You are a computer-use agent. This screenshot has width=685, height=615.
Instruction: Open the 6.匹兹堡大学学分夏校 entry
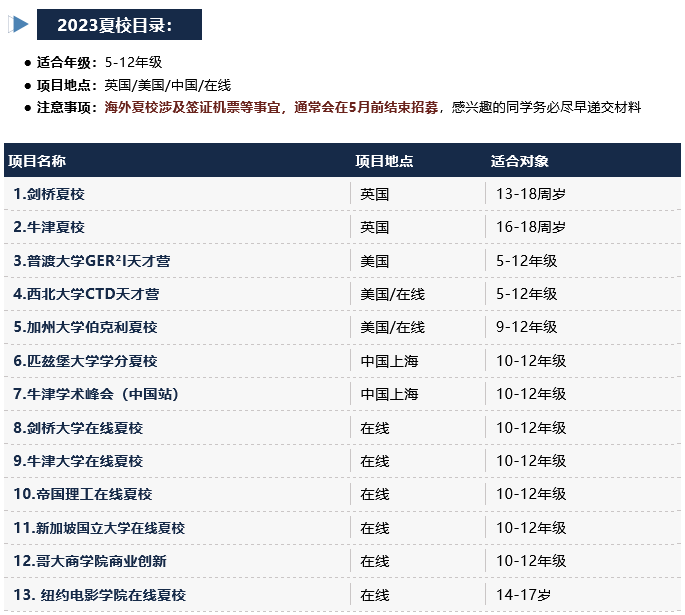[x=85, y=361]
